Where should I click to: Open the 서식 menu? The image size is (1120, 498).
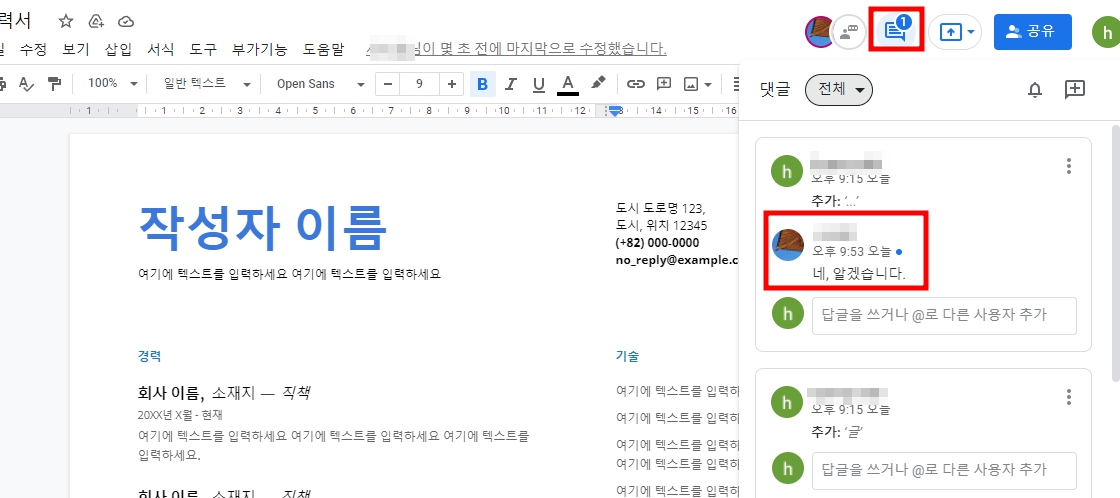pyautogui.click(x=161, y=49)
